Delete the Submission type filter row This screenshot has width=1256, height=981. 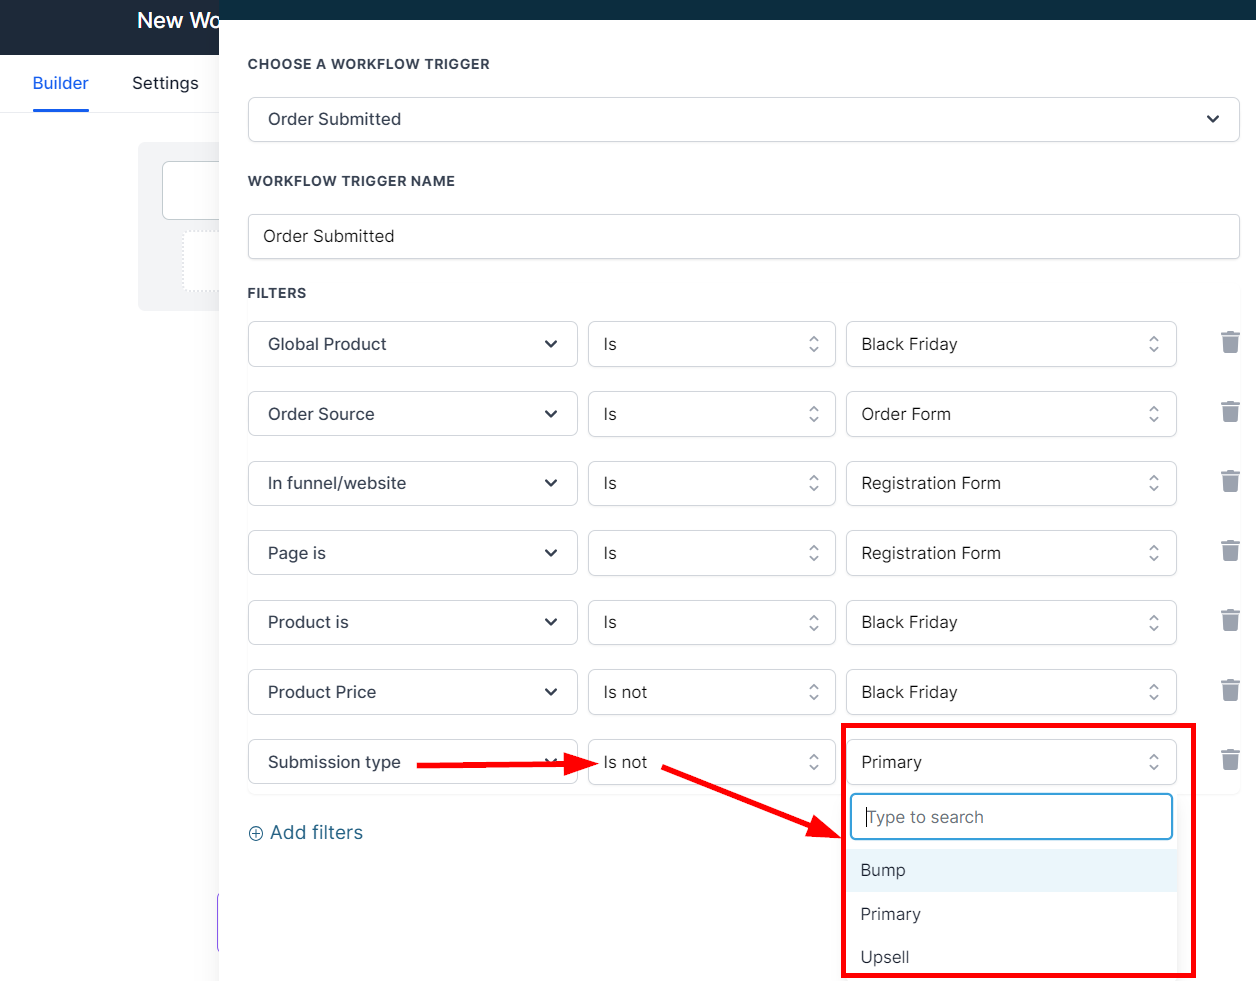coord(1230,760)
